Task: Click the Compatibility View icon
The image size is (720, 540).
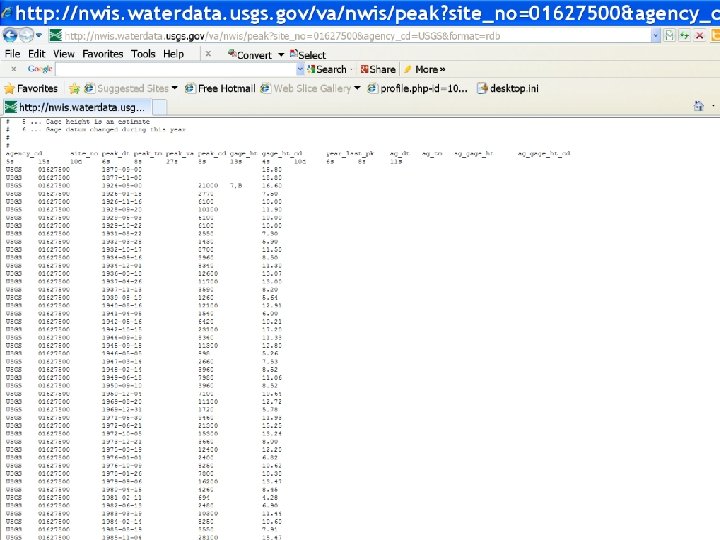Action: pyautogui.click(x=669, y=36)
